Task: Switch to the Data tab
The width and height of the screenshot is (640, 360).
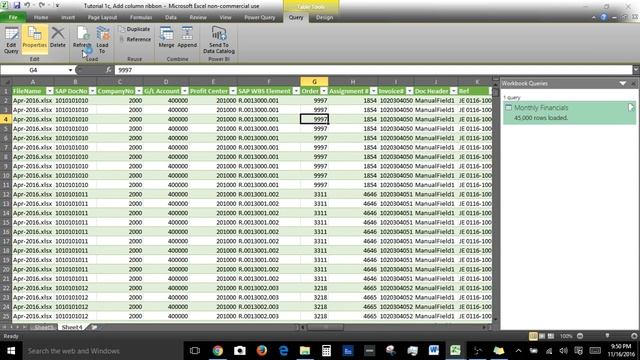Action: coord(171,17)
